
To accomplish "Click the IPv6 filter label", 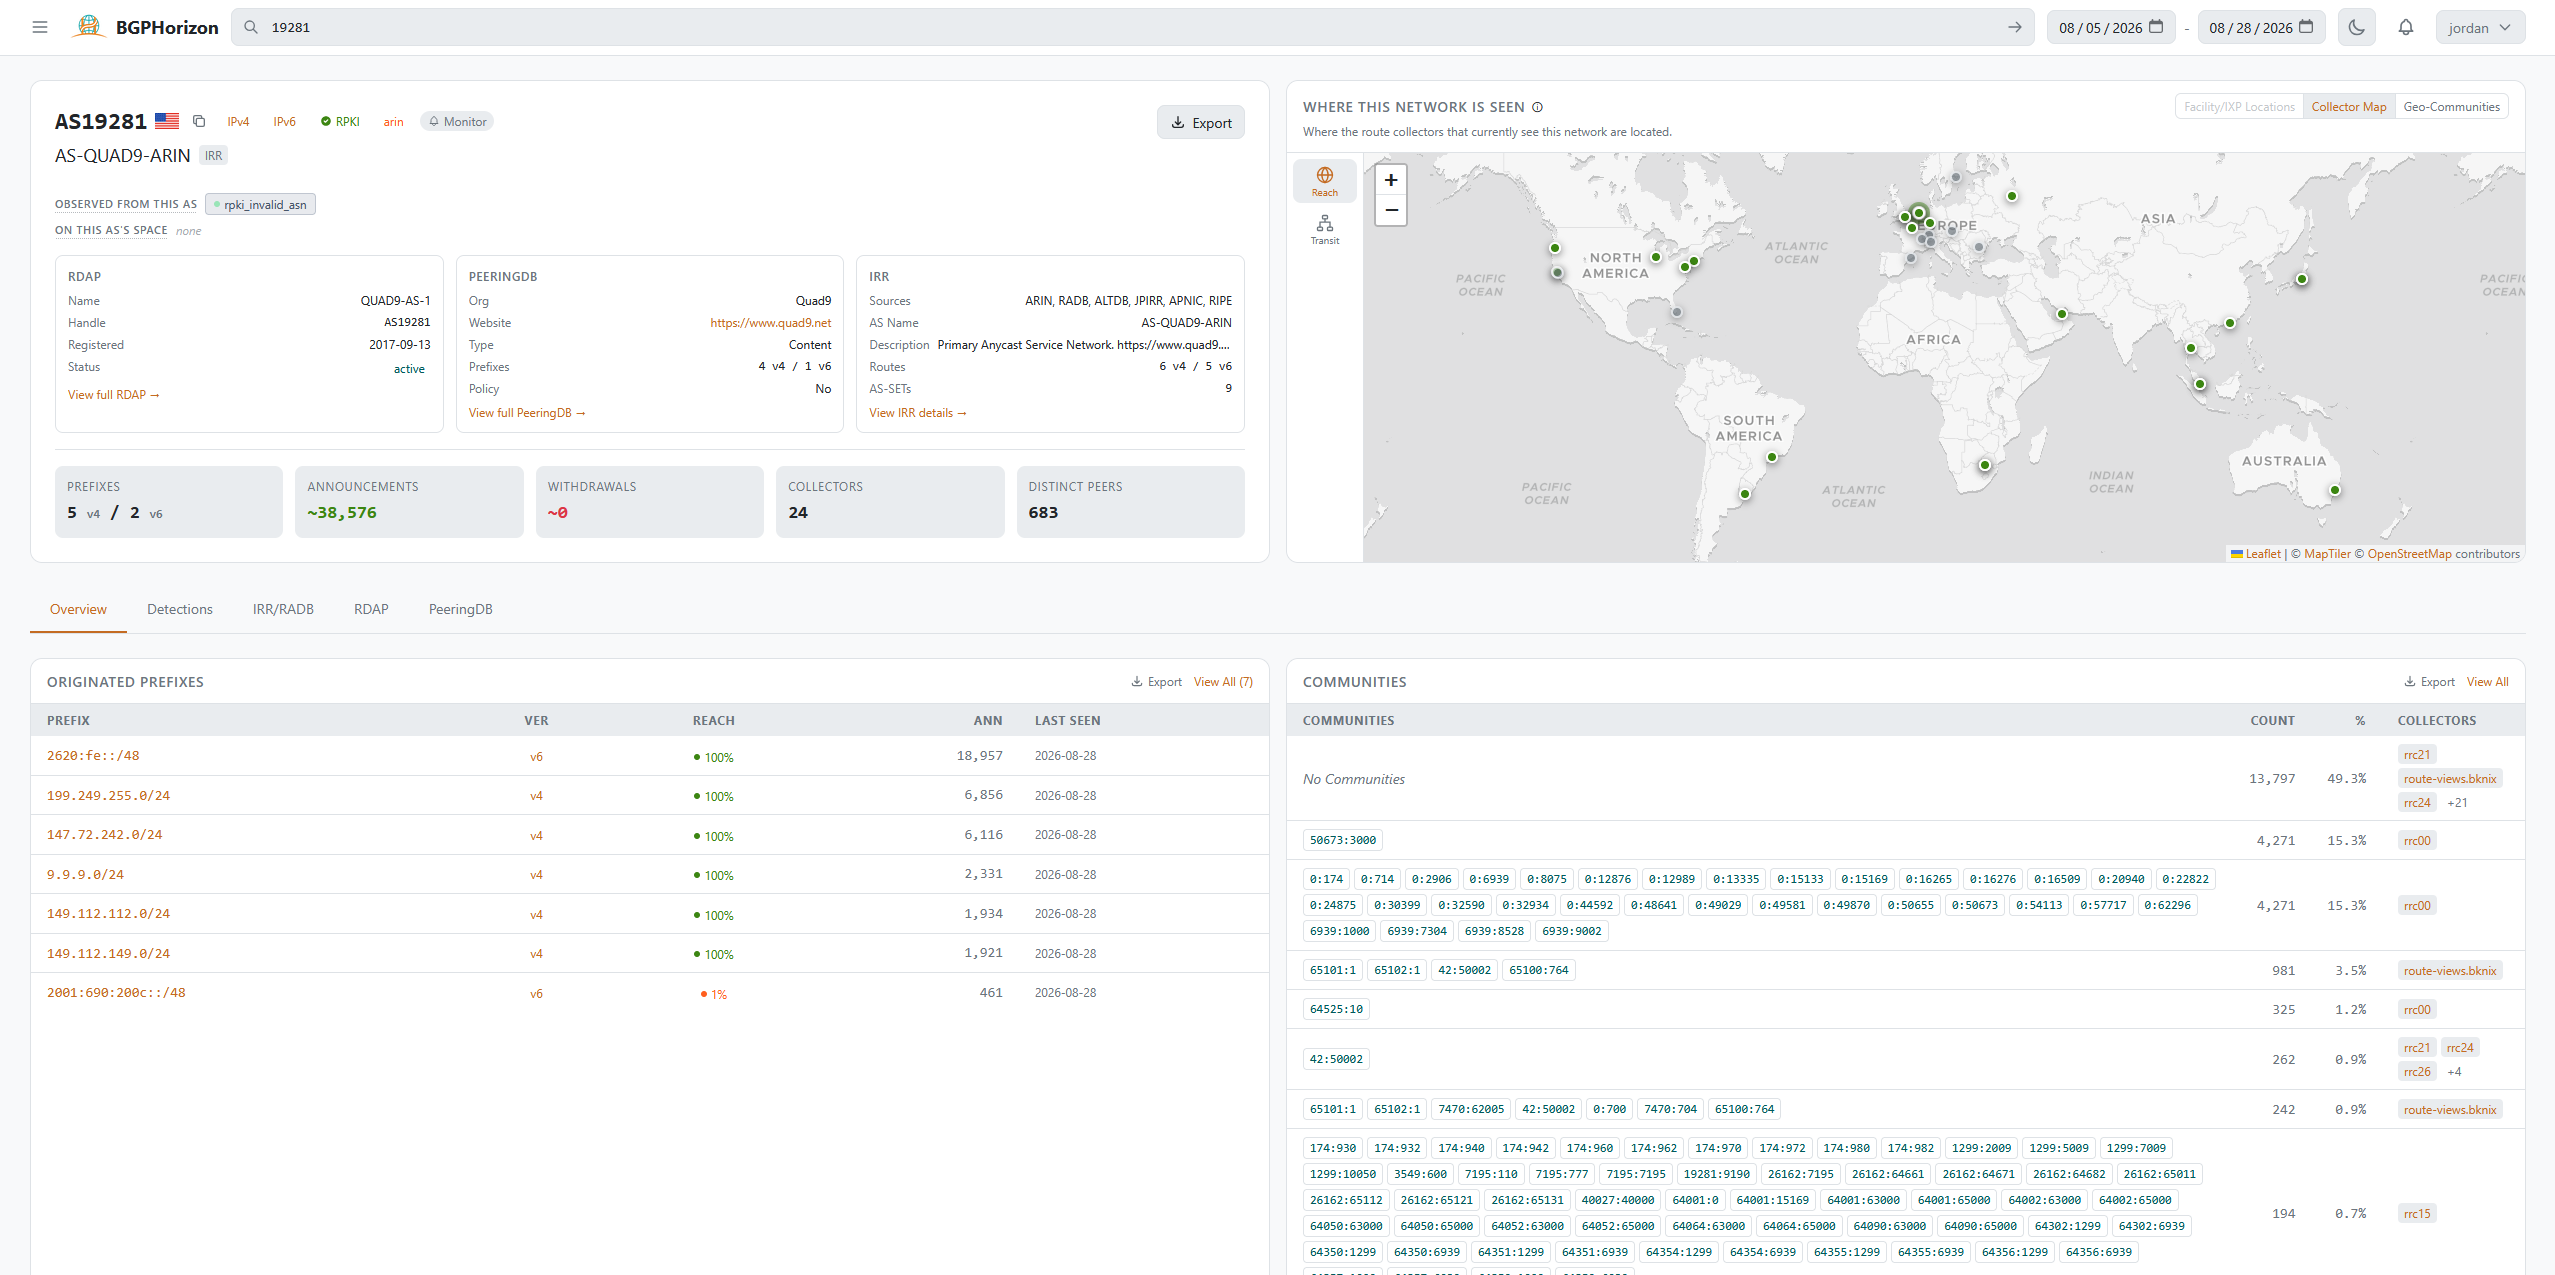I will coord(284,121).
